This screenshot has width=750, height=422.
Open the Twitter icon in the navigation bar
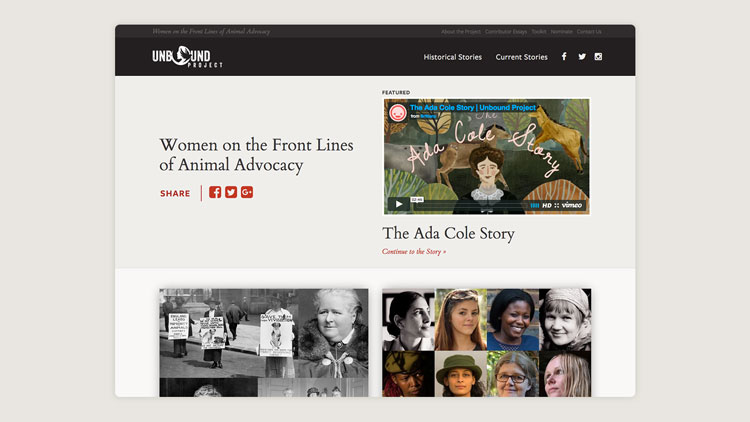[x=582, y=57]
